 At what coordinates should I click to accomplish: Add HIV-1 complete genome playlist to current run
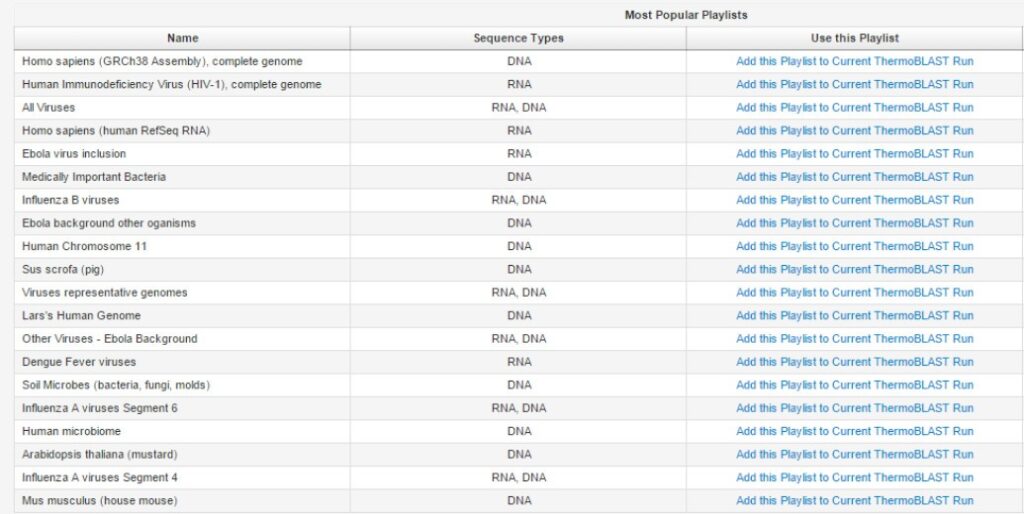click(x=854, y=85)
